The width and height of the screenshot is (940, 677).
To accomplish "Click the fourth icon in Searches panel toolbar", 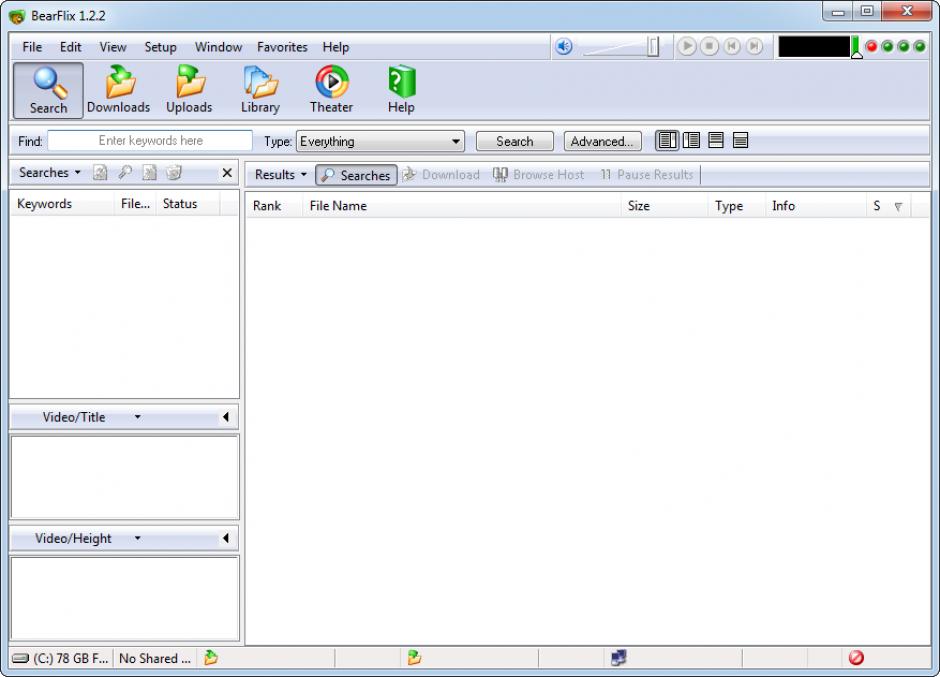I will (x=174, y=173).
